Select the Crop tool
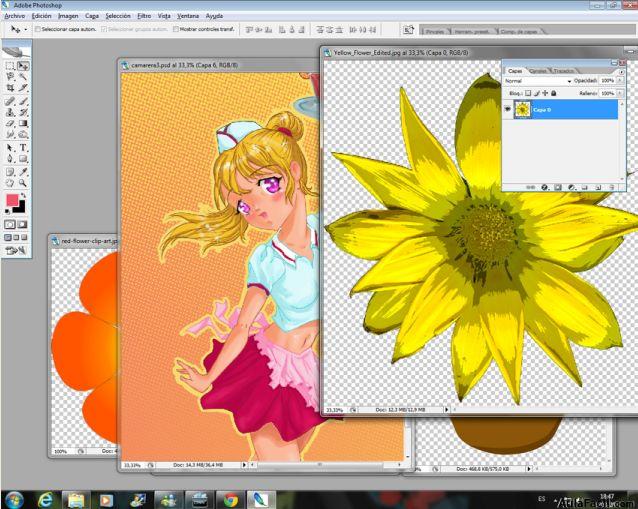 coord(10,87)
